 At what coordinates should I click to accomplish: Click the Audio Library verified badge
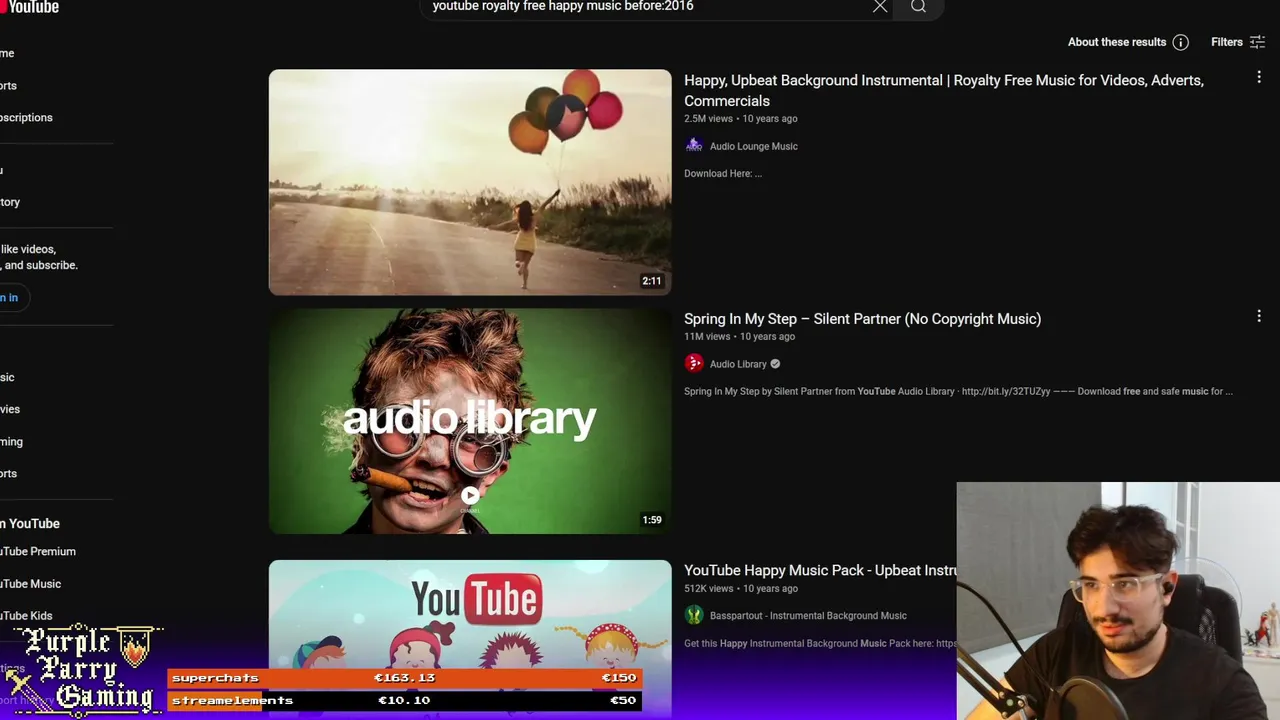(x=775, y=364)
